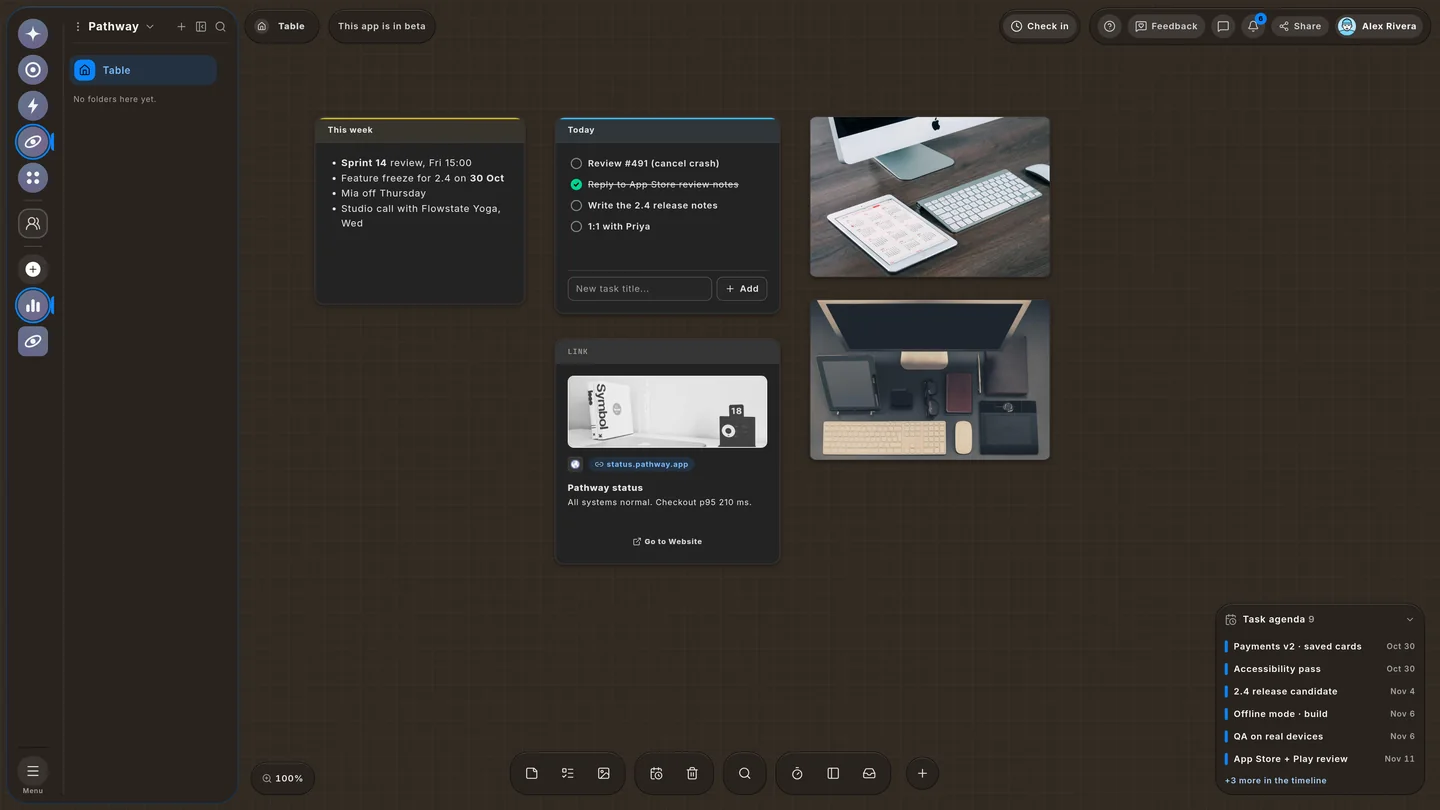Toggle the side panel icon in bottom toolbar

833,774
